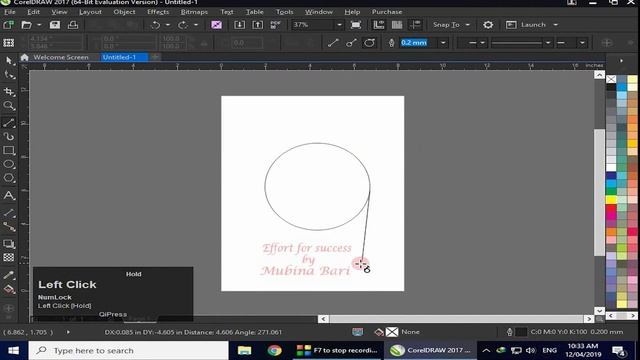Open the Launch application dropdown
The height and width of the screenshot is (360, 640).
(532, 25)
